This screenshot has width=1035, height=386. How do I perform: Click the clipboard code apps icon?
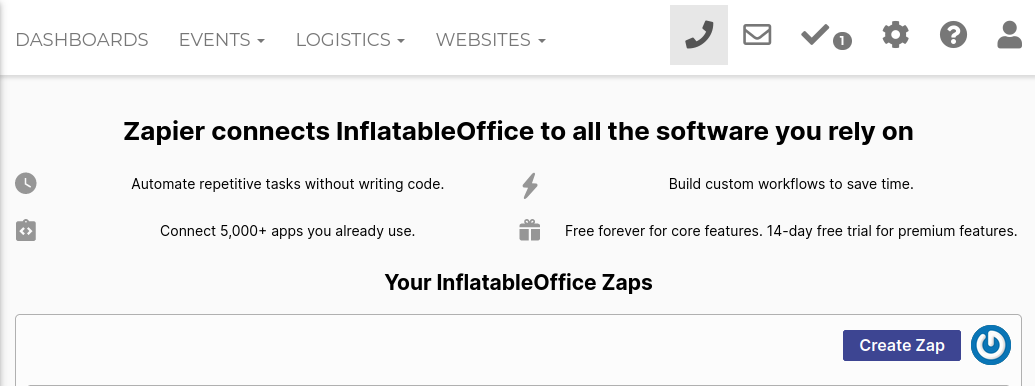26,231
